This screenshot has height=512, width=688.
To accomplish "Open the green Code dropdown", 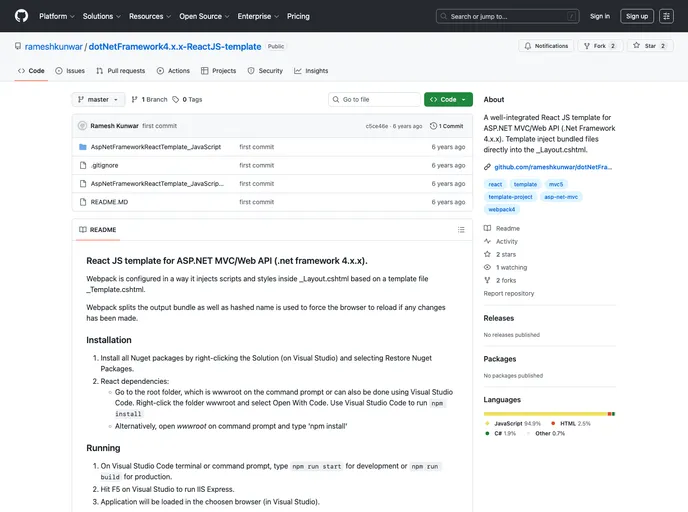I will click(448, 100).
